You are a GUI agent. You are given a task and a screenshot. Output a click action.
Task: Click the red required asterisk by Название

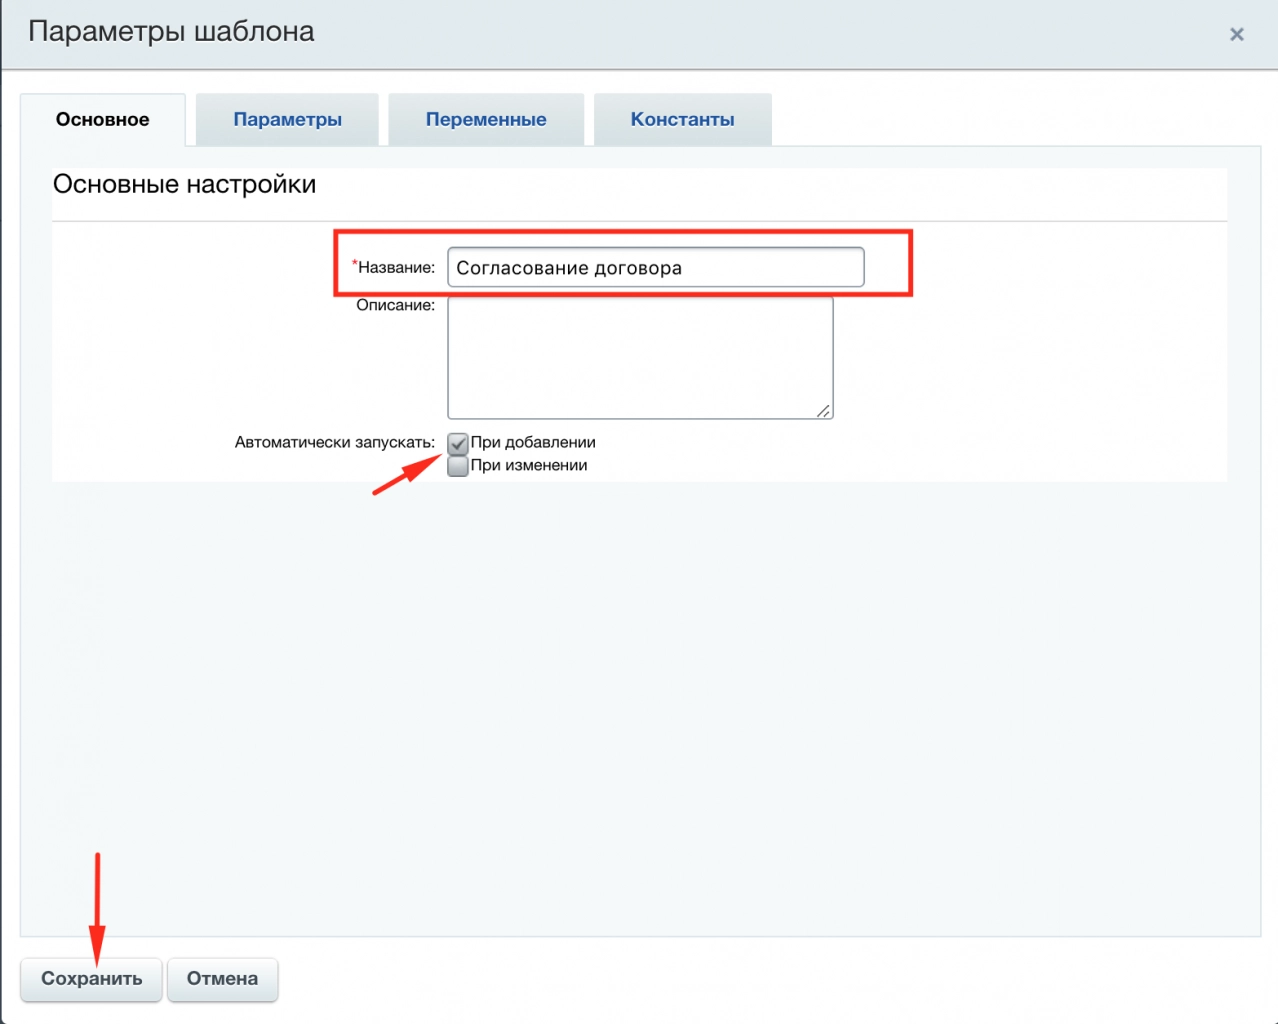tap(354, 264)
